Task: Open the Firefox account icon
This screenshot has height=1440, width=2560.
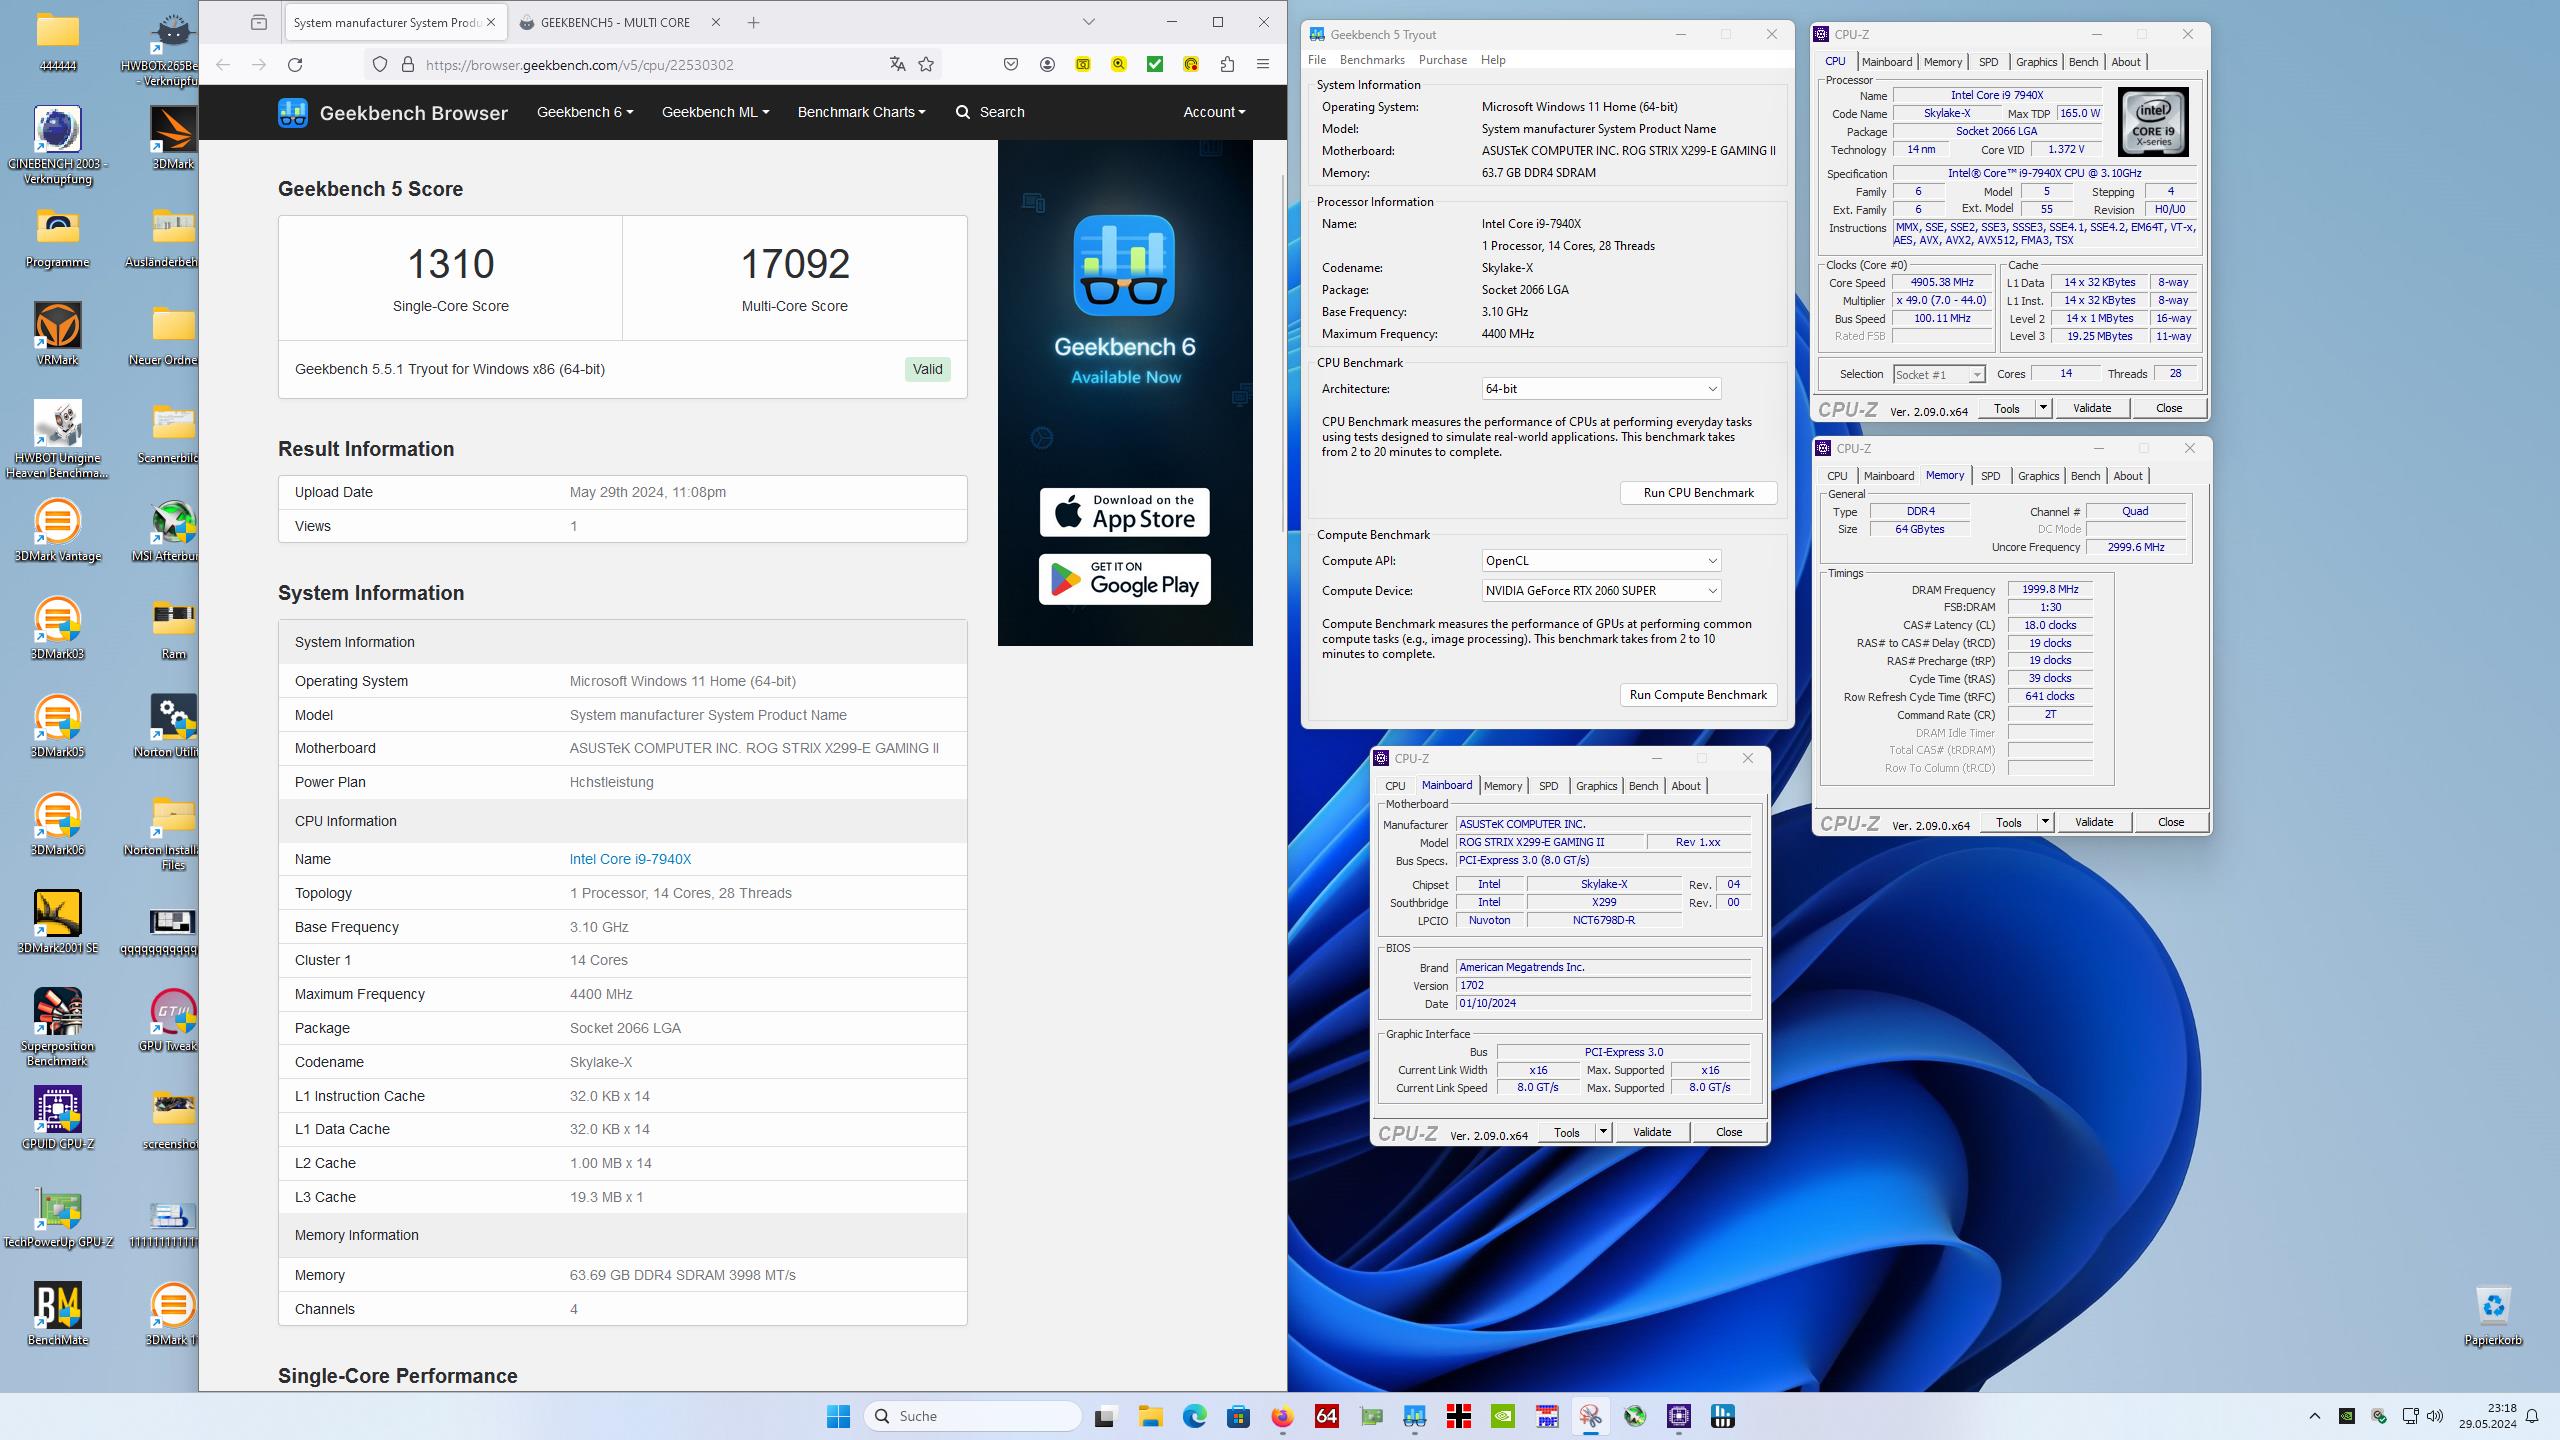Action: [x=1047, y=65]
